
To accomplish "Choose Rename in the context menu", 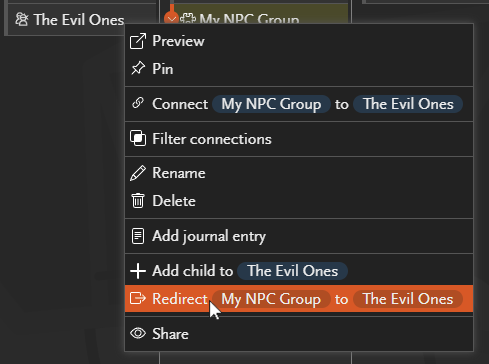I will 299,173.
